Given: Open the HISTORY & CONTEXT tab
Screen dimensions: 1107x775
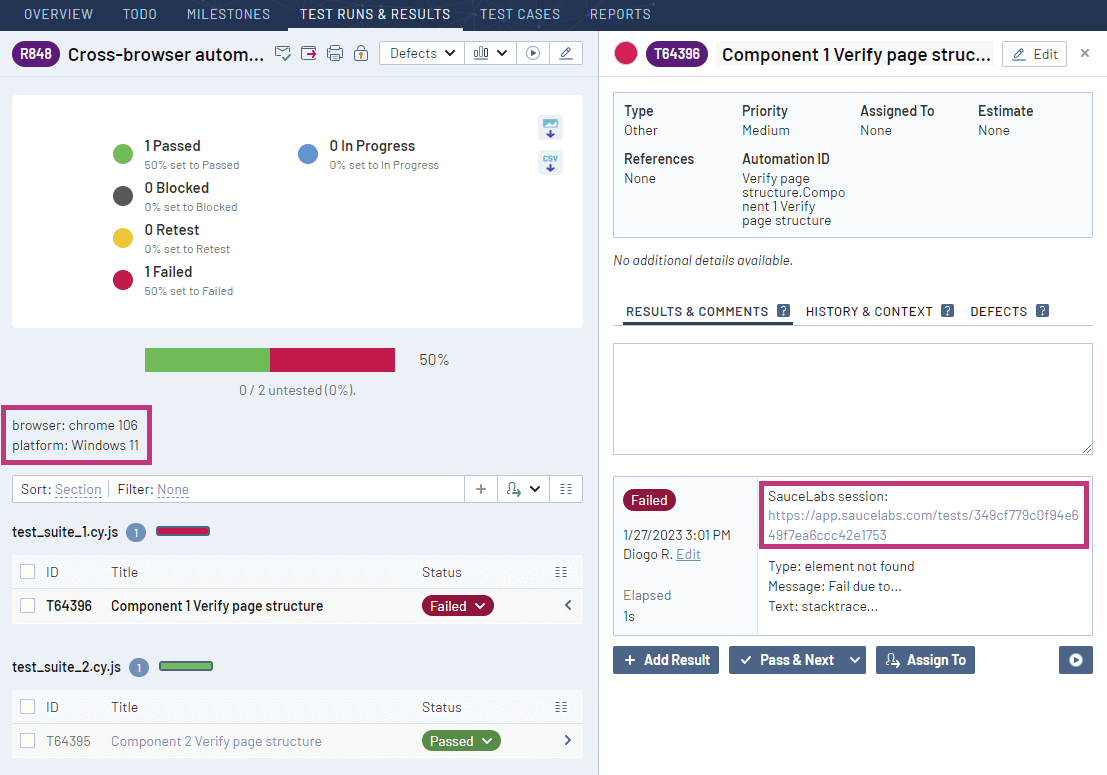Looking at the screenshot, I should [x=869, y=311].
